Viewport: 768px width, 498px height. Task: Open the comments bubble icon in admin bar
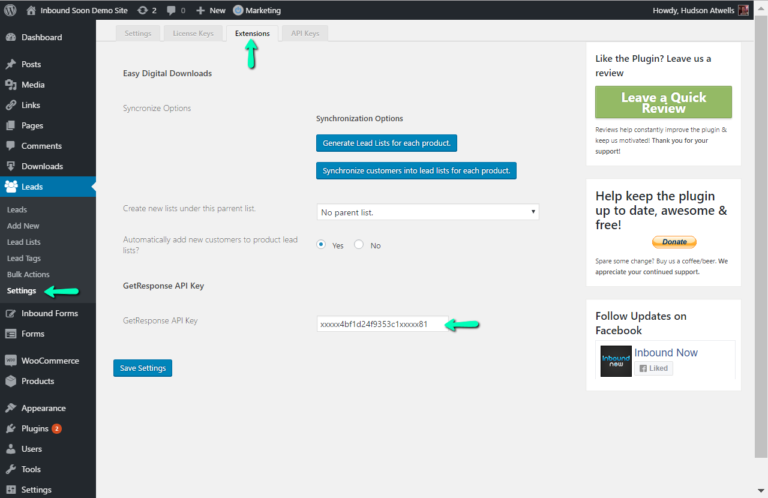coord(170,10)
